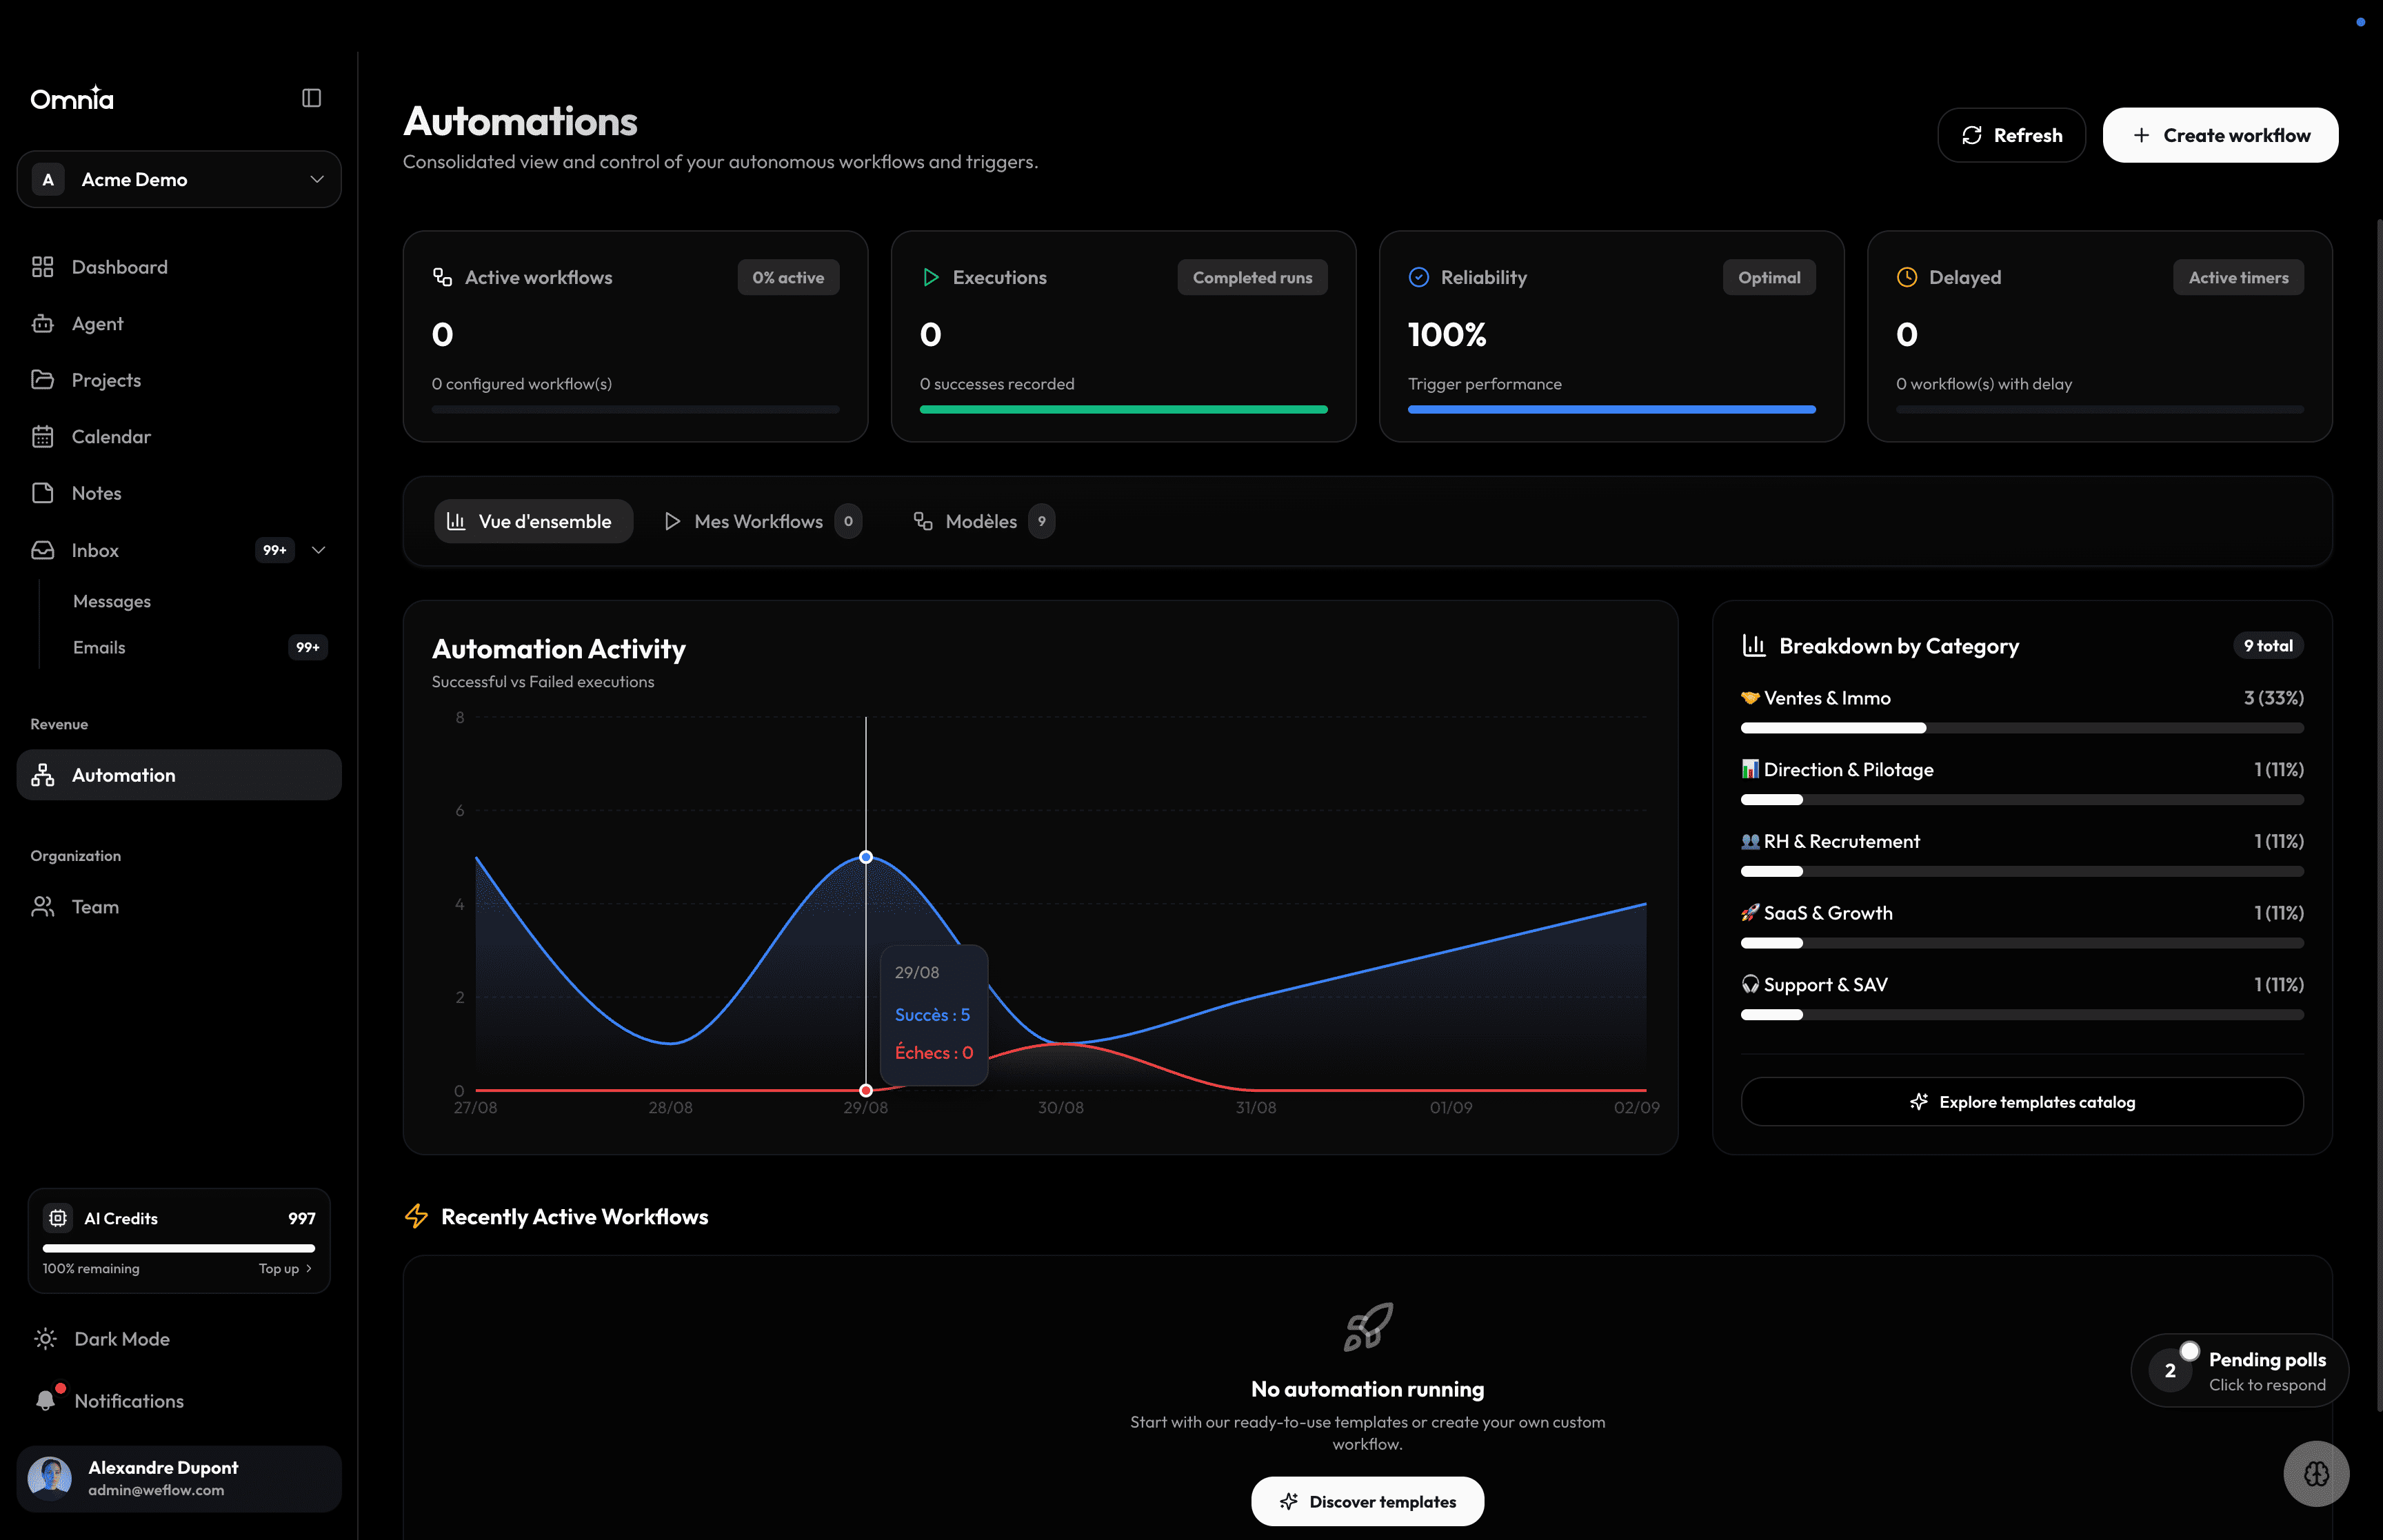
Task: Click the 01/09 axis label
Action: tap(1451, 1107)
